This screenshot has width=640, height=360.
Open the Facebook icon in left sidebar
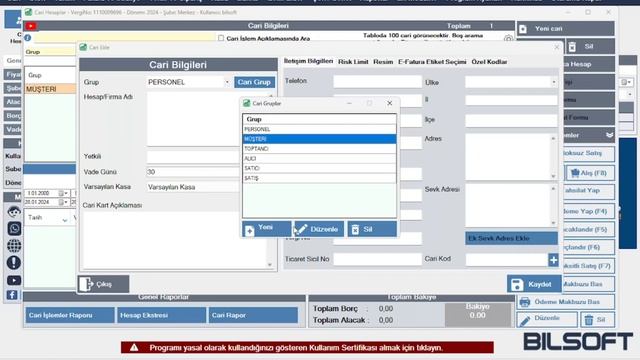12,295
